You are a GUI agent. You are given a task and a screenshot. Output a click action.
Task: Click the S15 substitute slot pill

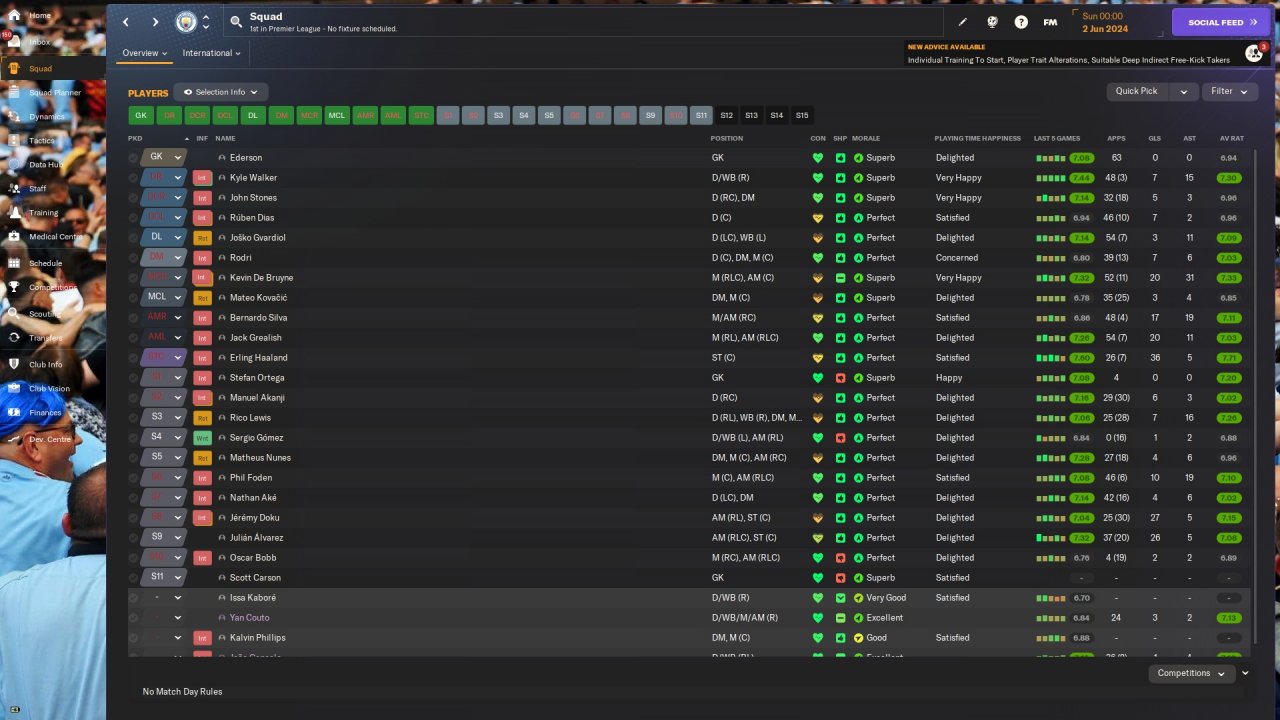click(802, 115)
